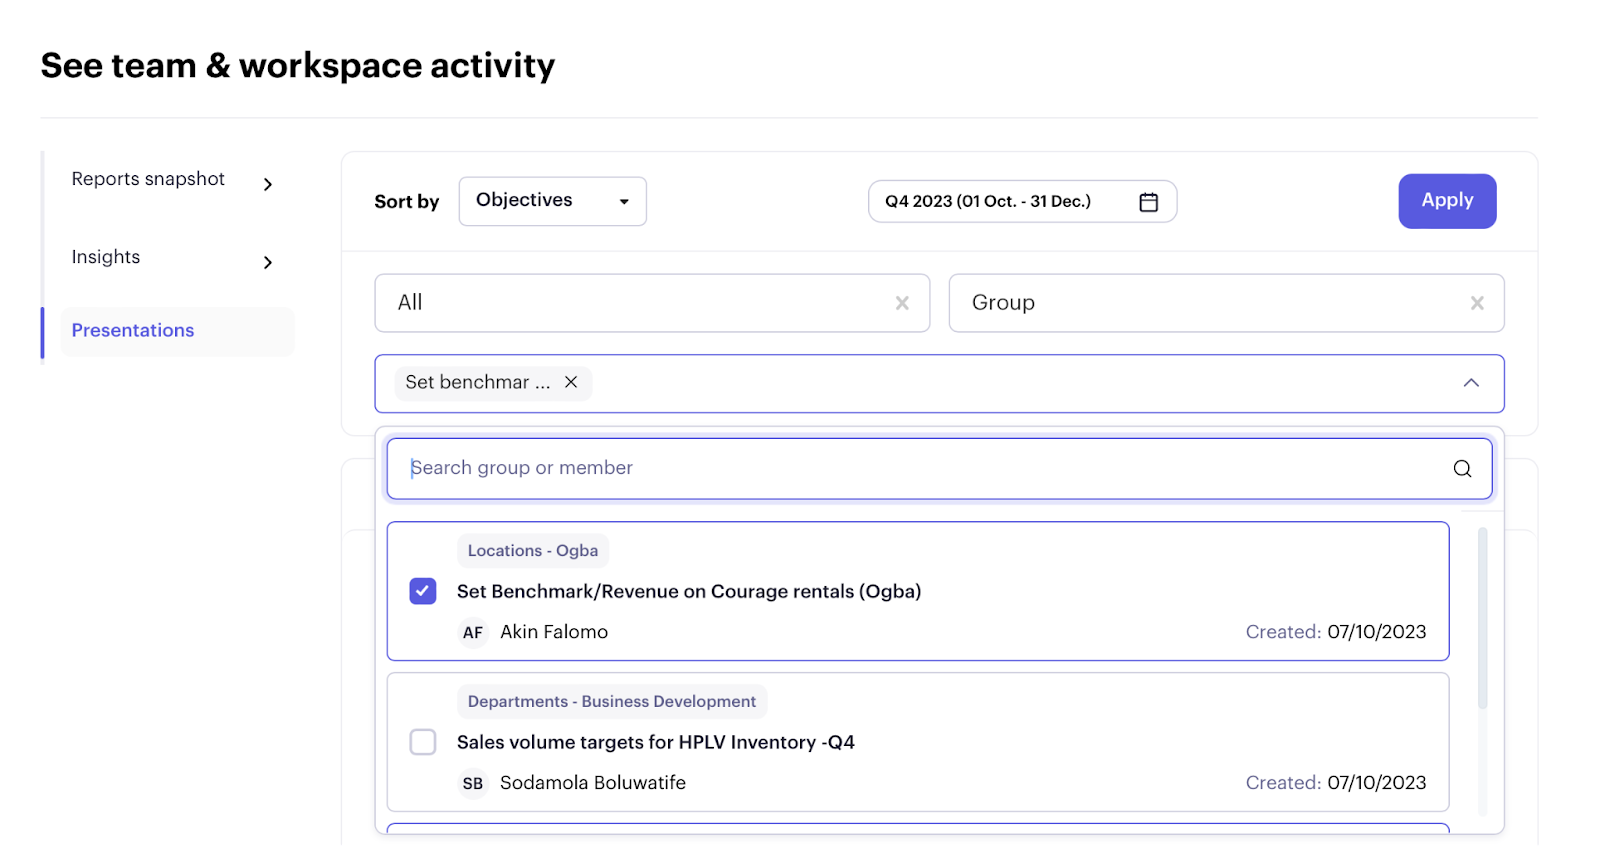
Task: Click the Departments - Business Development tag
Action: [612, 702]
